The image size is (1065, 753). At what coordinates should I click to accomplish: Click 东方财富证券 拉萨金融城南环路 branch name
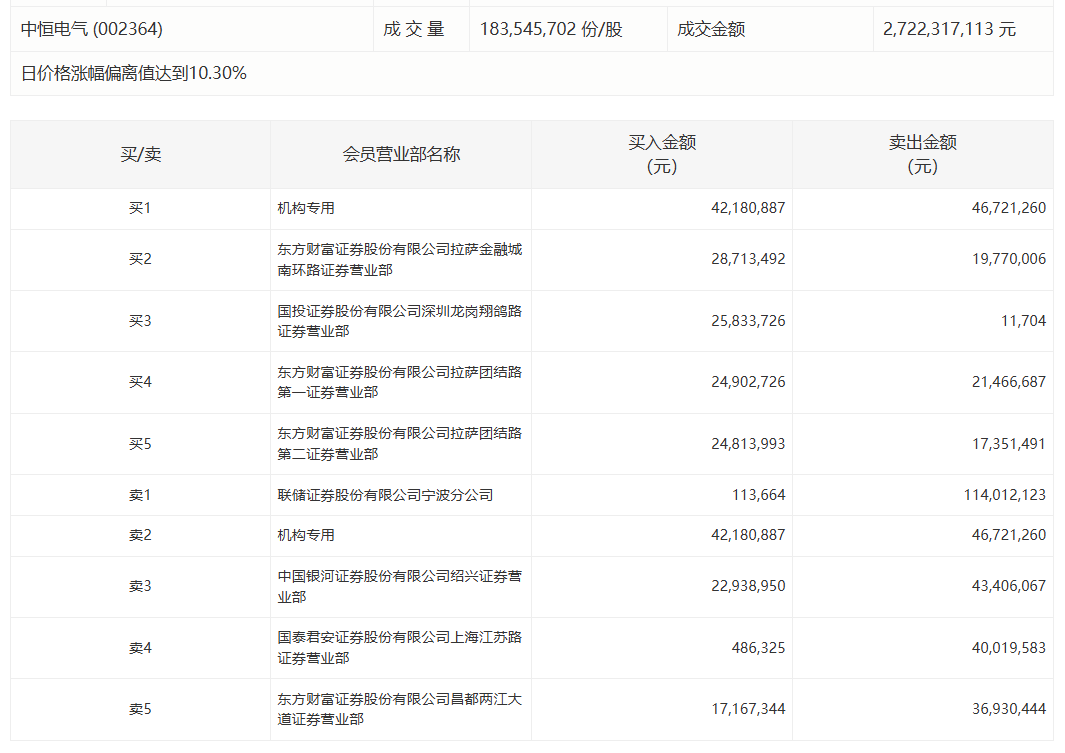399,259
